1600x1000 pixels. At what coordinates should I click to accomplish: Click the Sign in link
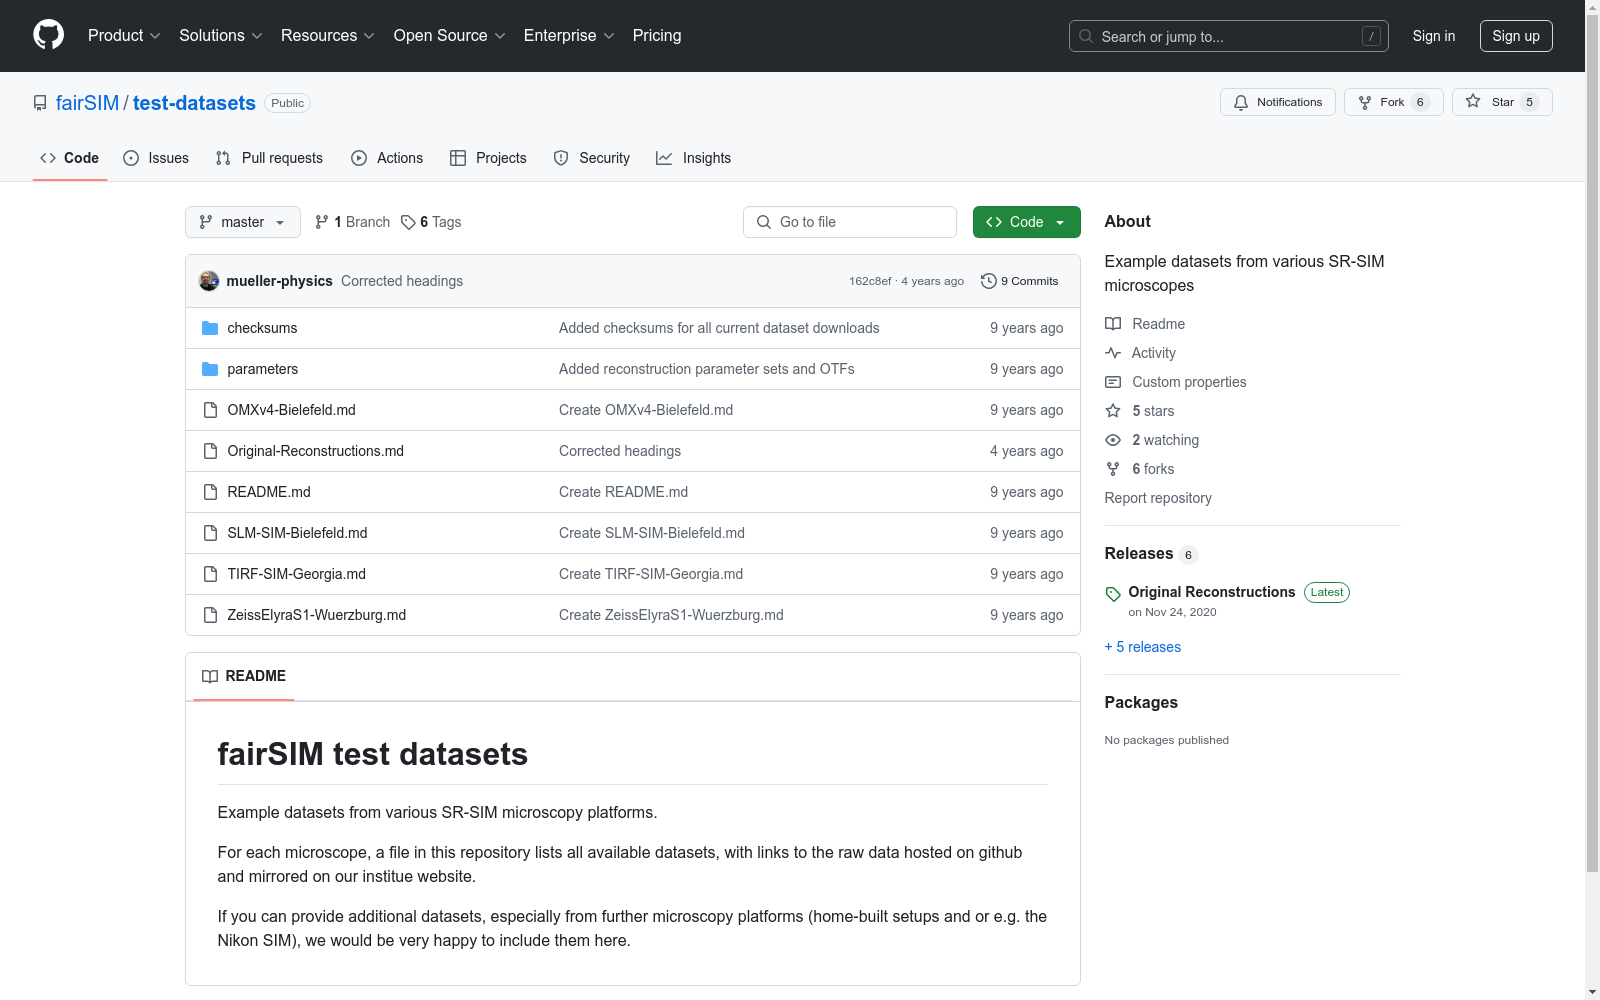point(1434,36)
